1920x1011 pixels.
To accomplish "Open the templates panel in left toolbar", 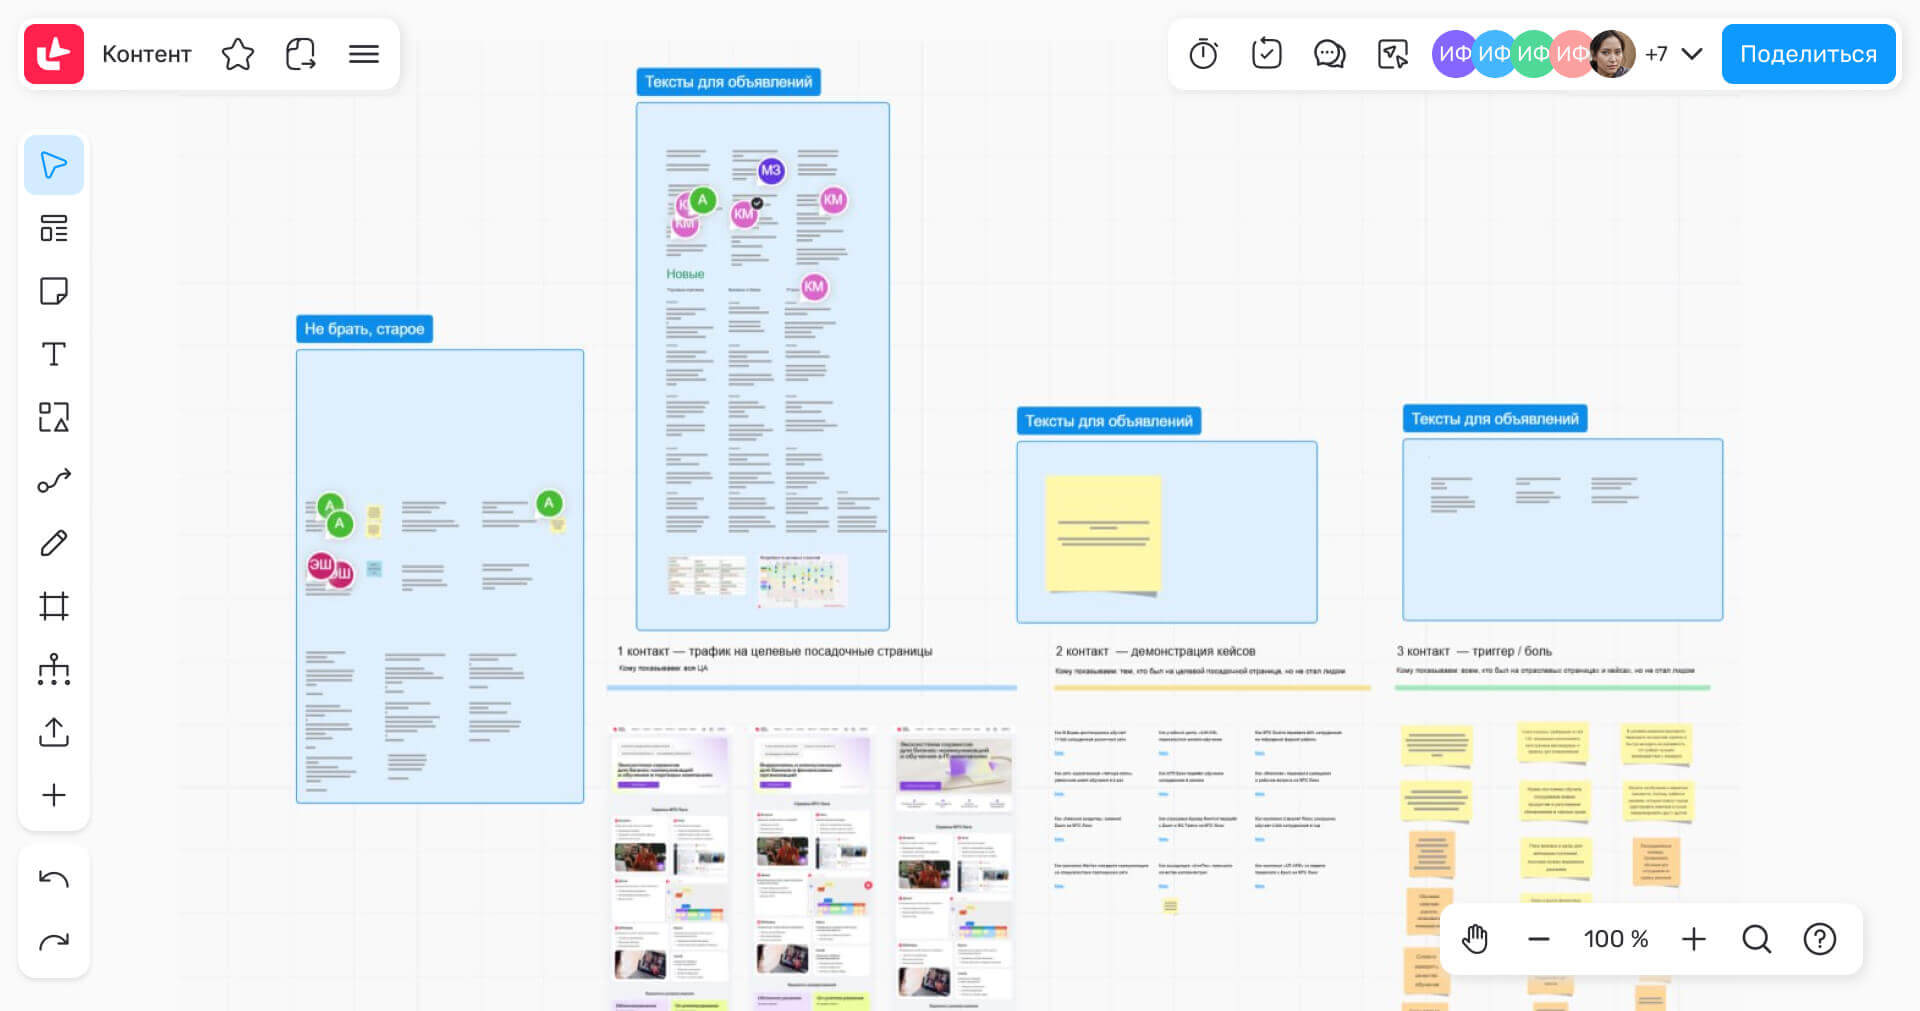I will pos(54,228).
